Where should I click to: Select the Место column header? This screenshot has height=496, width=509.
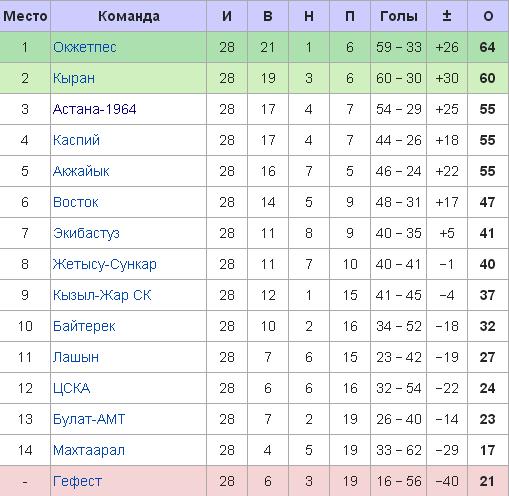coord(25,16)
